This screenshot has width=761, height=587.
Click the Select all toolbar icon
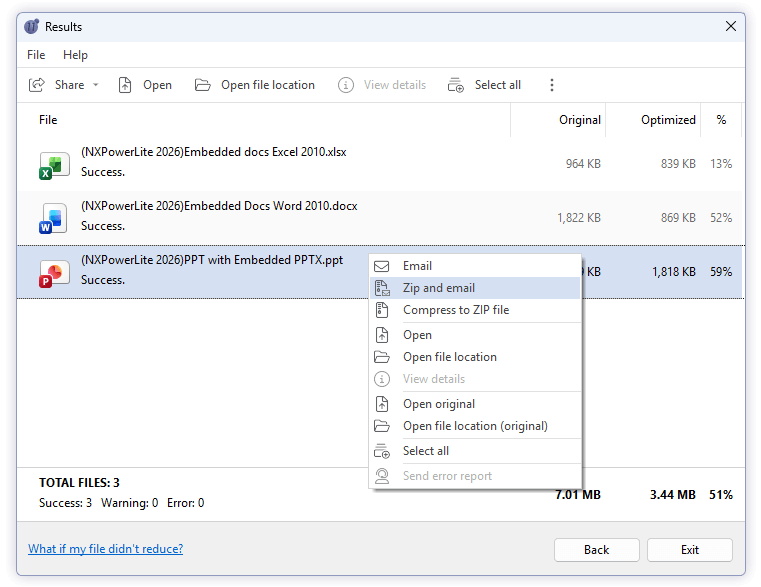pyautogui.click(x=455, y=85)
